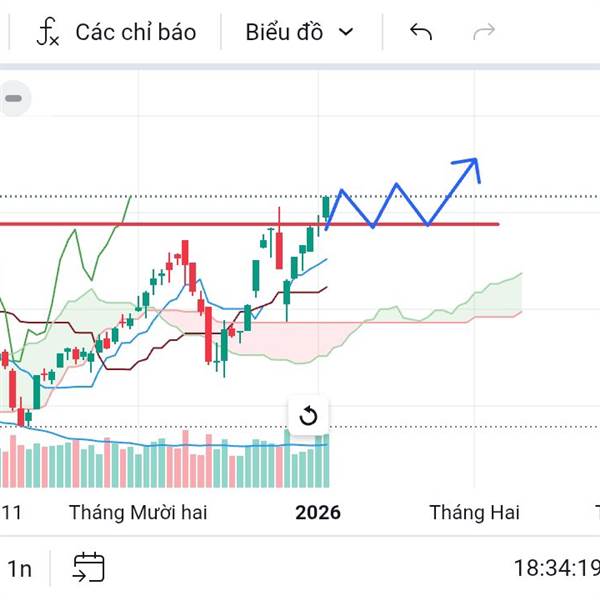This screenshot has width=600, height=600.
Task: Click the red Ichimoku cloud area
Action: coord(280,340)
